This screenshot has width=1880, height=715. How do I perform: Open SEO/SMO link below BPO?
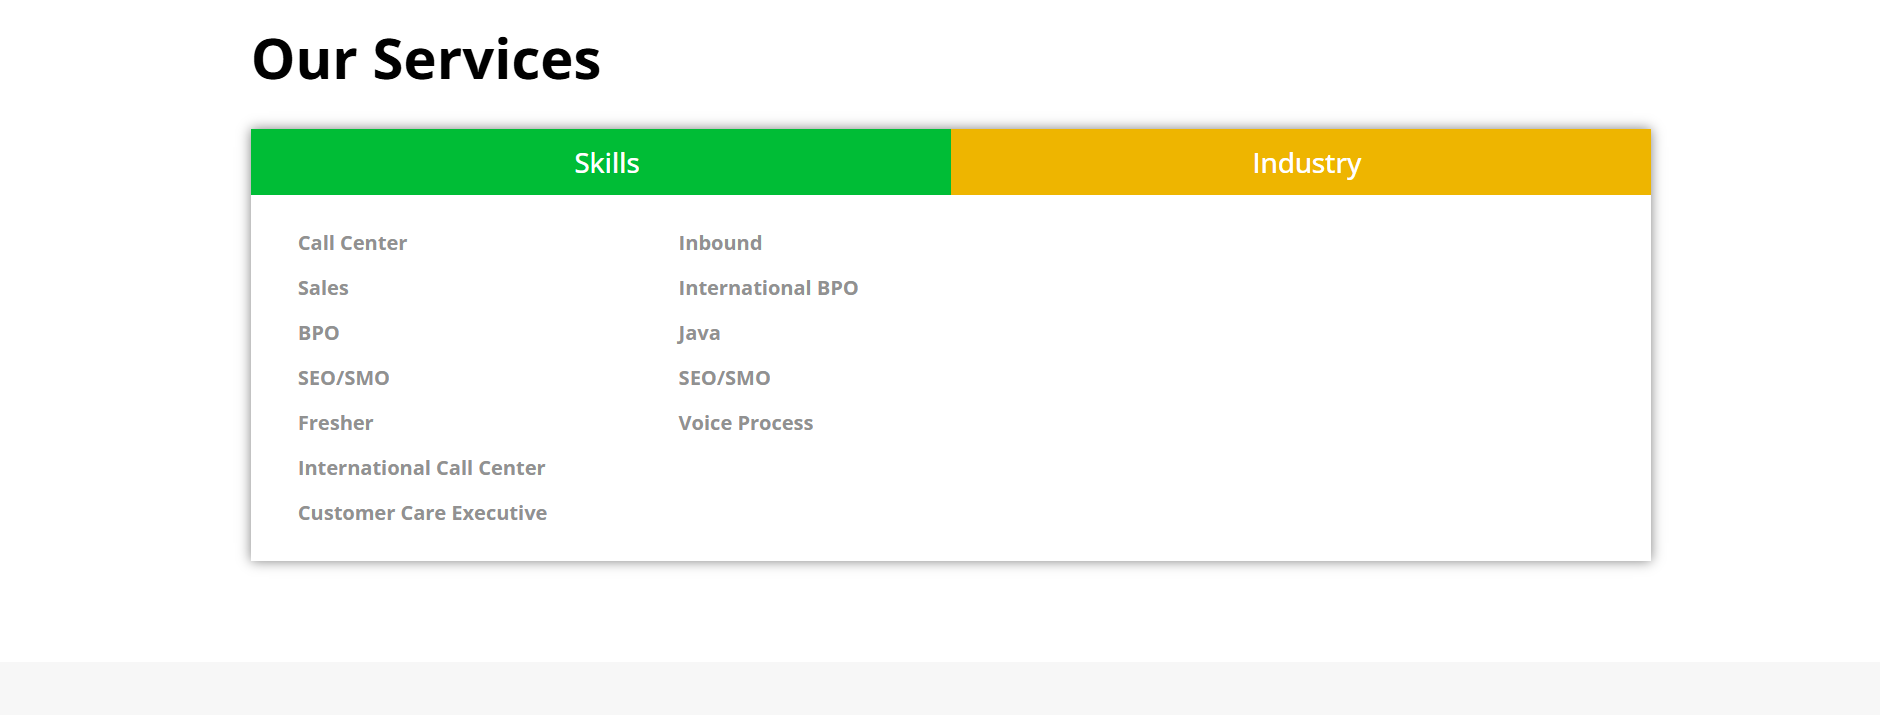(x=344, y=378)
